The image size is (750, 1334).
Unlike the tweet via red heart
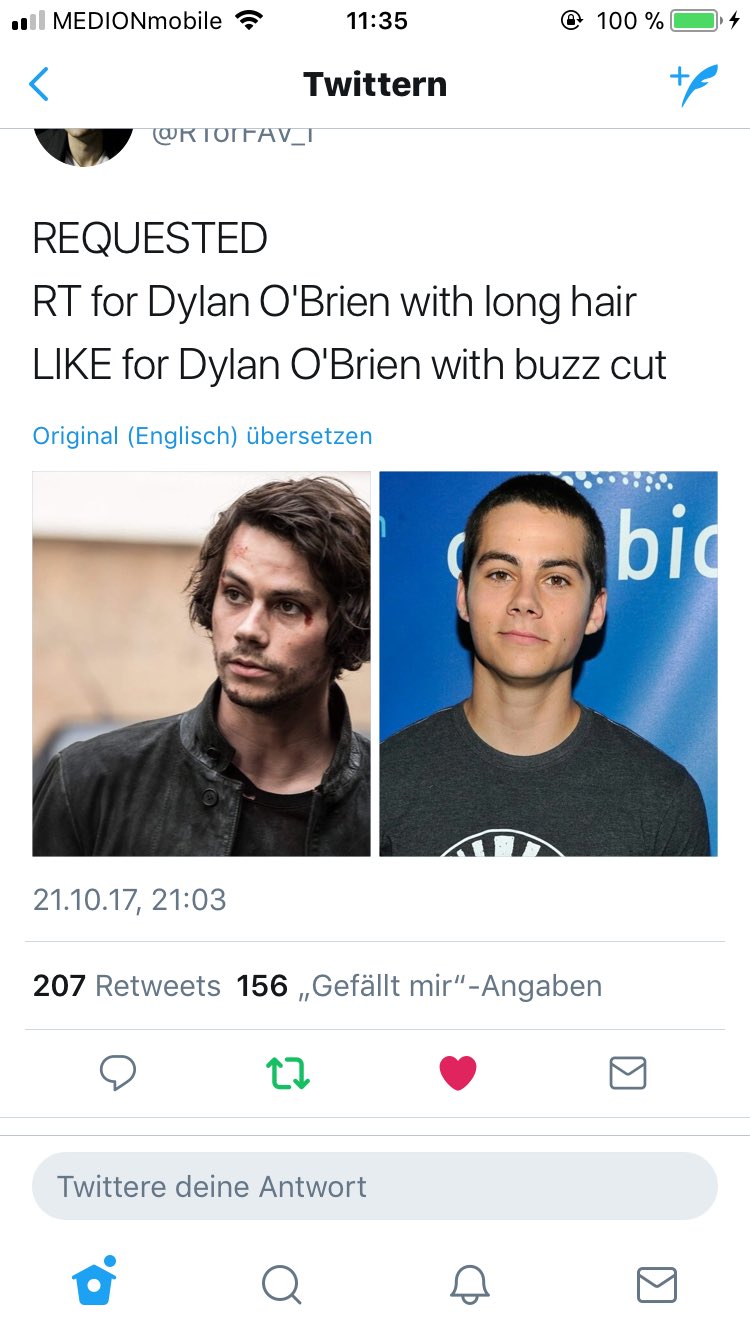pyautogui.click(x=458, y=1073)
